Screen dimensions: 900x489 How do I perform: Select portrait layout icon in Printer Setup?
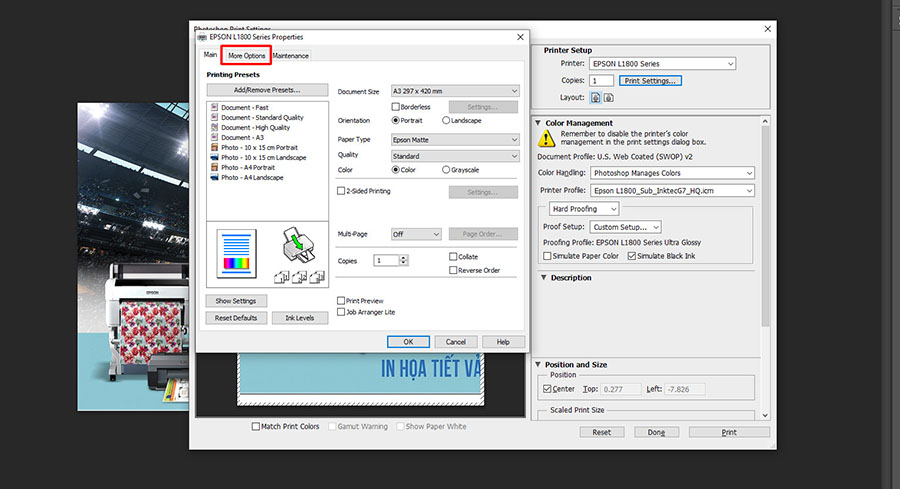pos(596,98)
